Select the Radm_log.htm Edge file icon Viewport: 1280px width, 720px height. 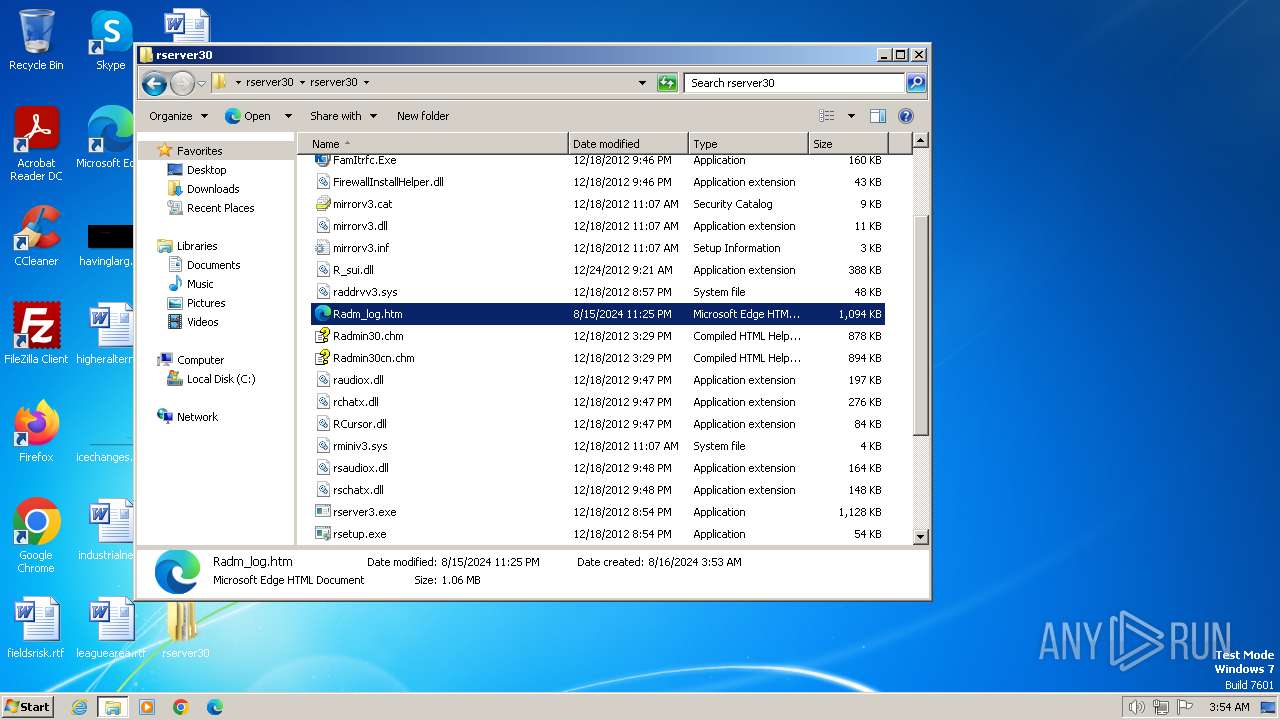[x=322, y=314]
